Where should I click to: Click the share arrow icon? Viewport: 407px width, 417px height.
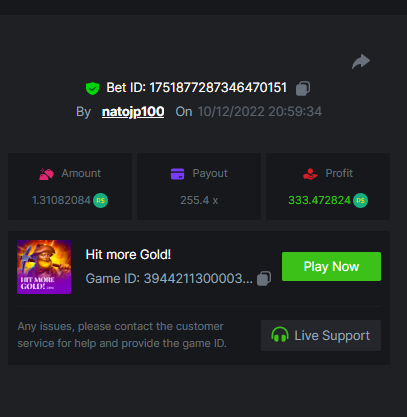(361, 62)
